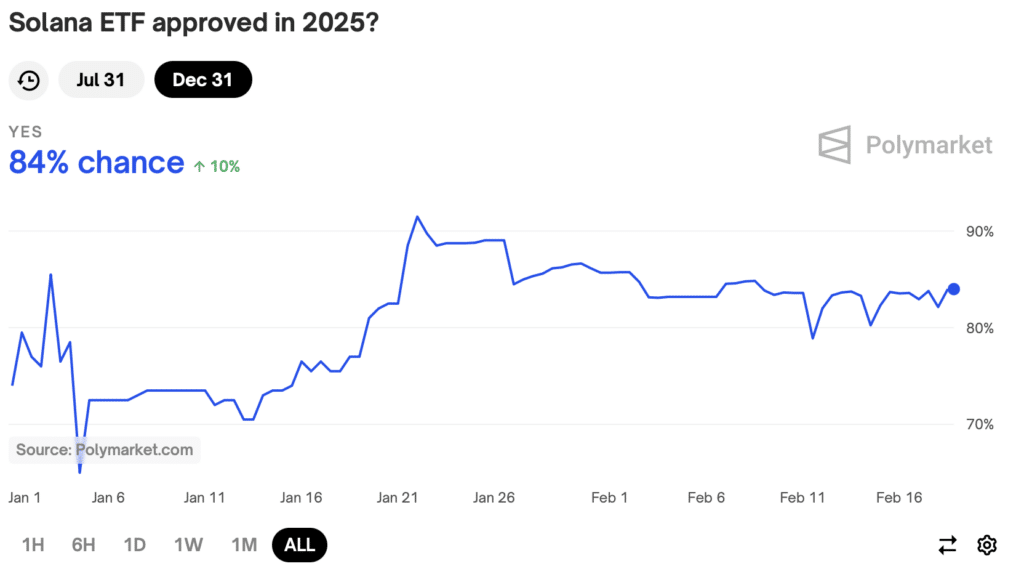Select the ALL time range
Viewport: 1024px width, 574px height.
(x=300, y=545)
